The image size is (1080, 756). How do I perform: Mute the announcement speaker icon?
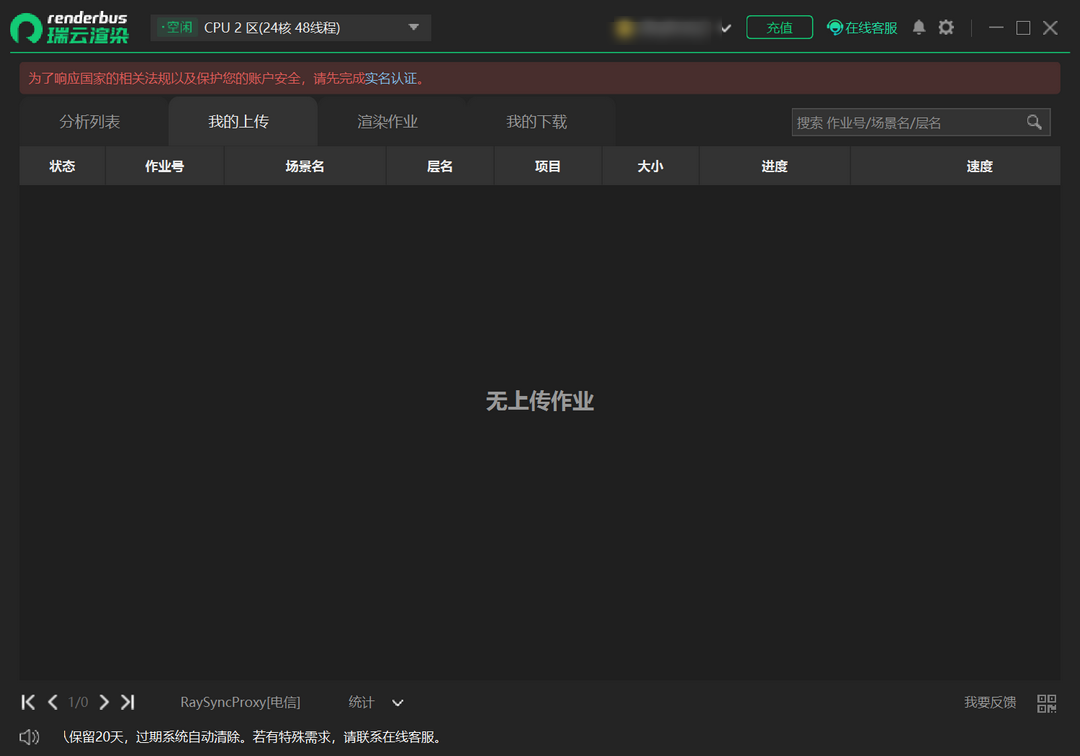pos(27,736)
